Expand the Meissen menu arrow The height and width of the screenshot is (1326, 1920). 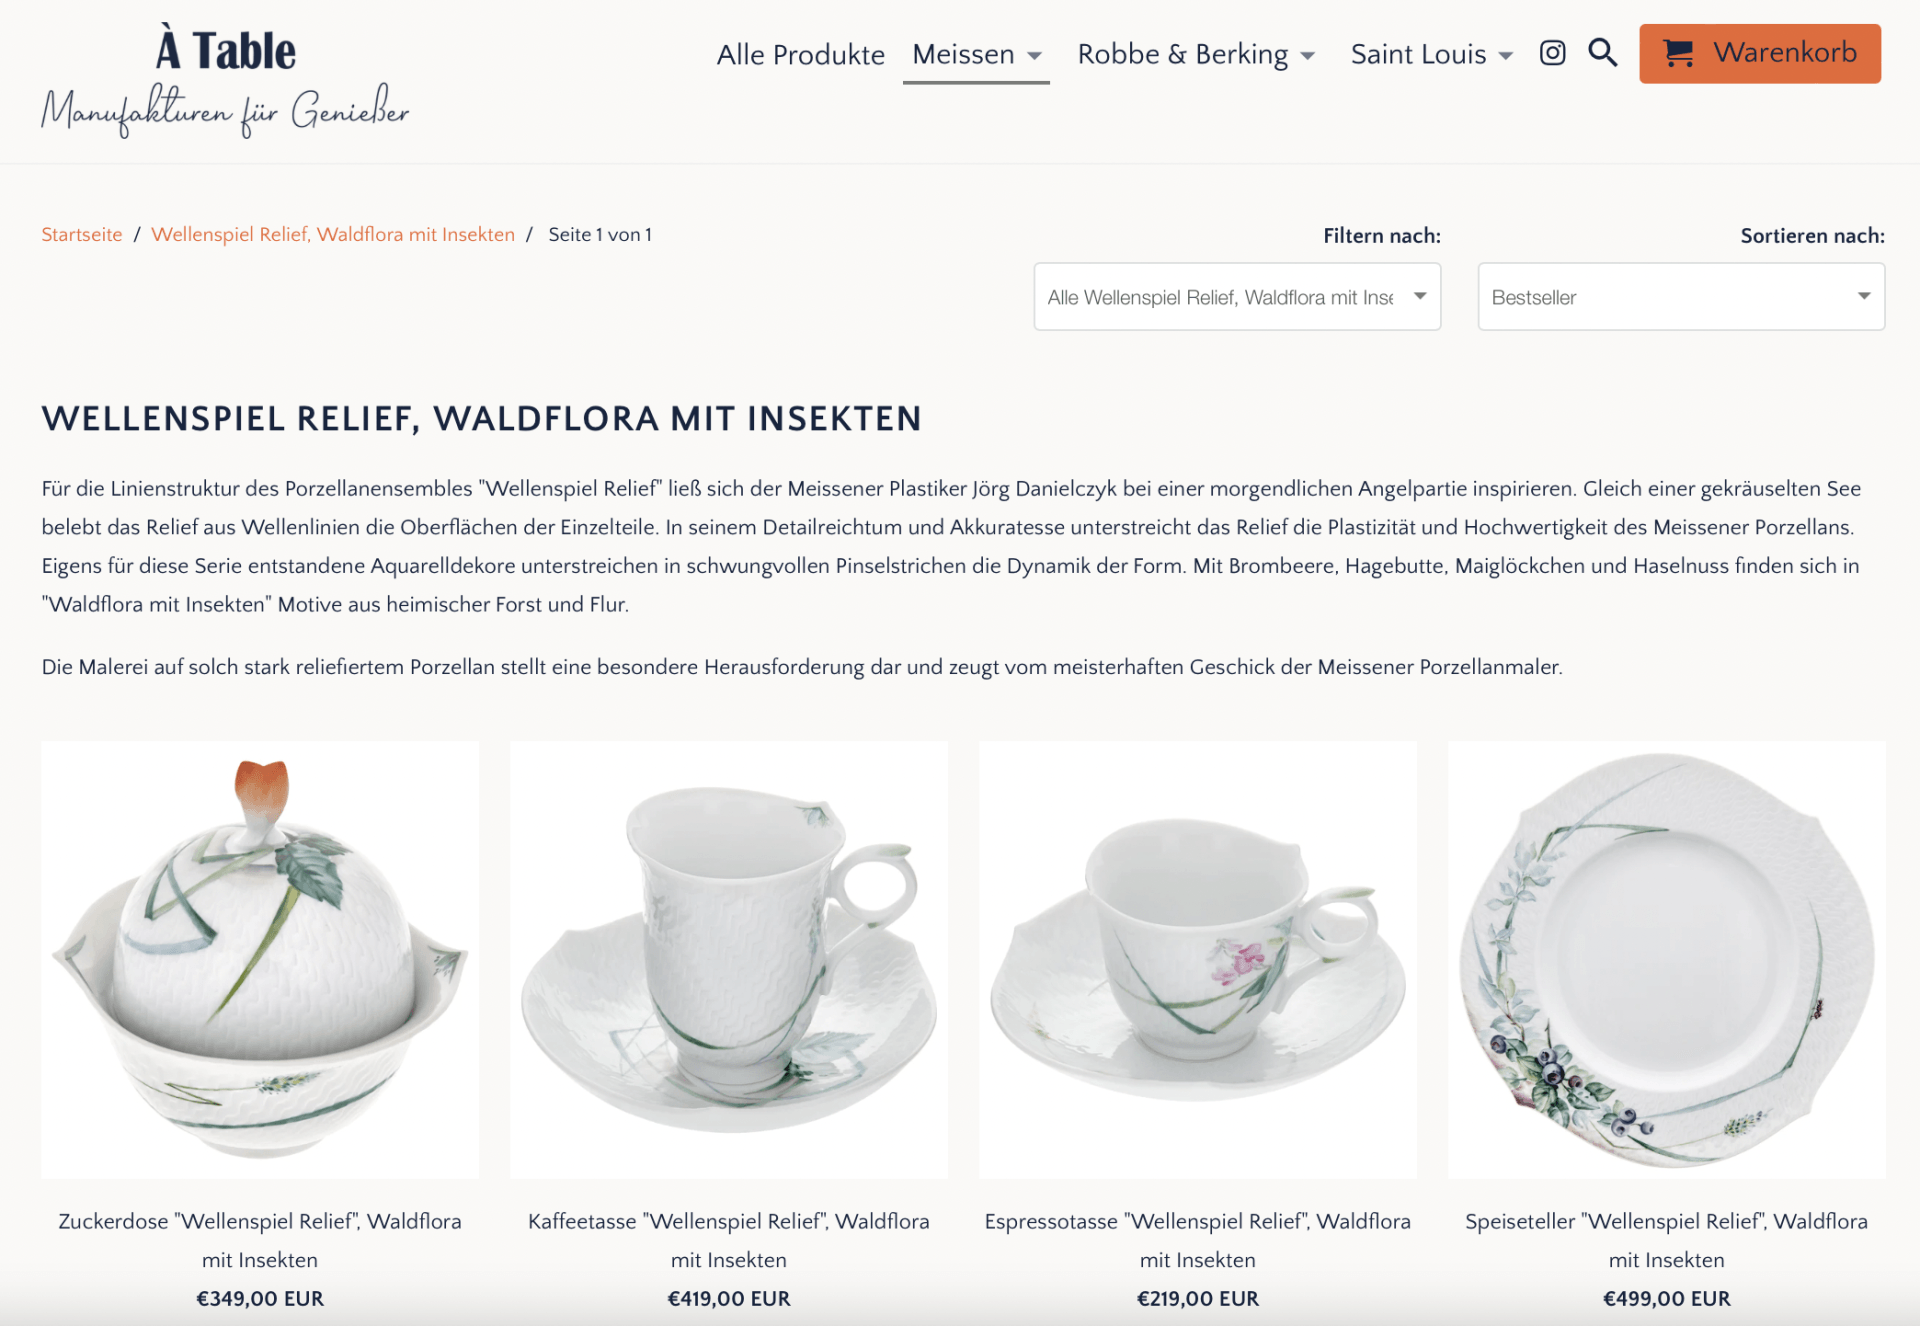(x=1035, y=55)
